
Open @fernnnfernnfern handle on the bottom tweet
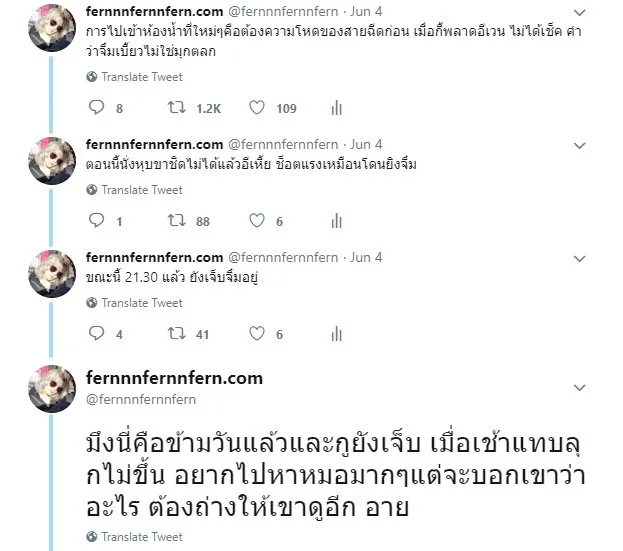tap(141, 399)
